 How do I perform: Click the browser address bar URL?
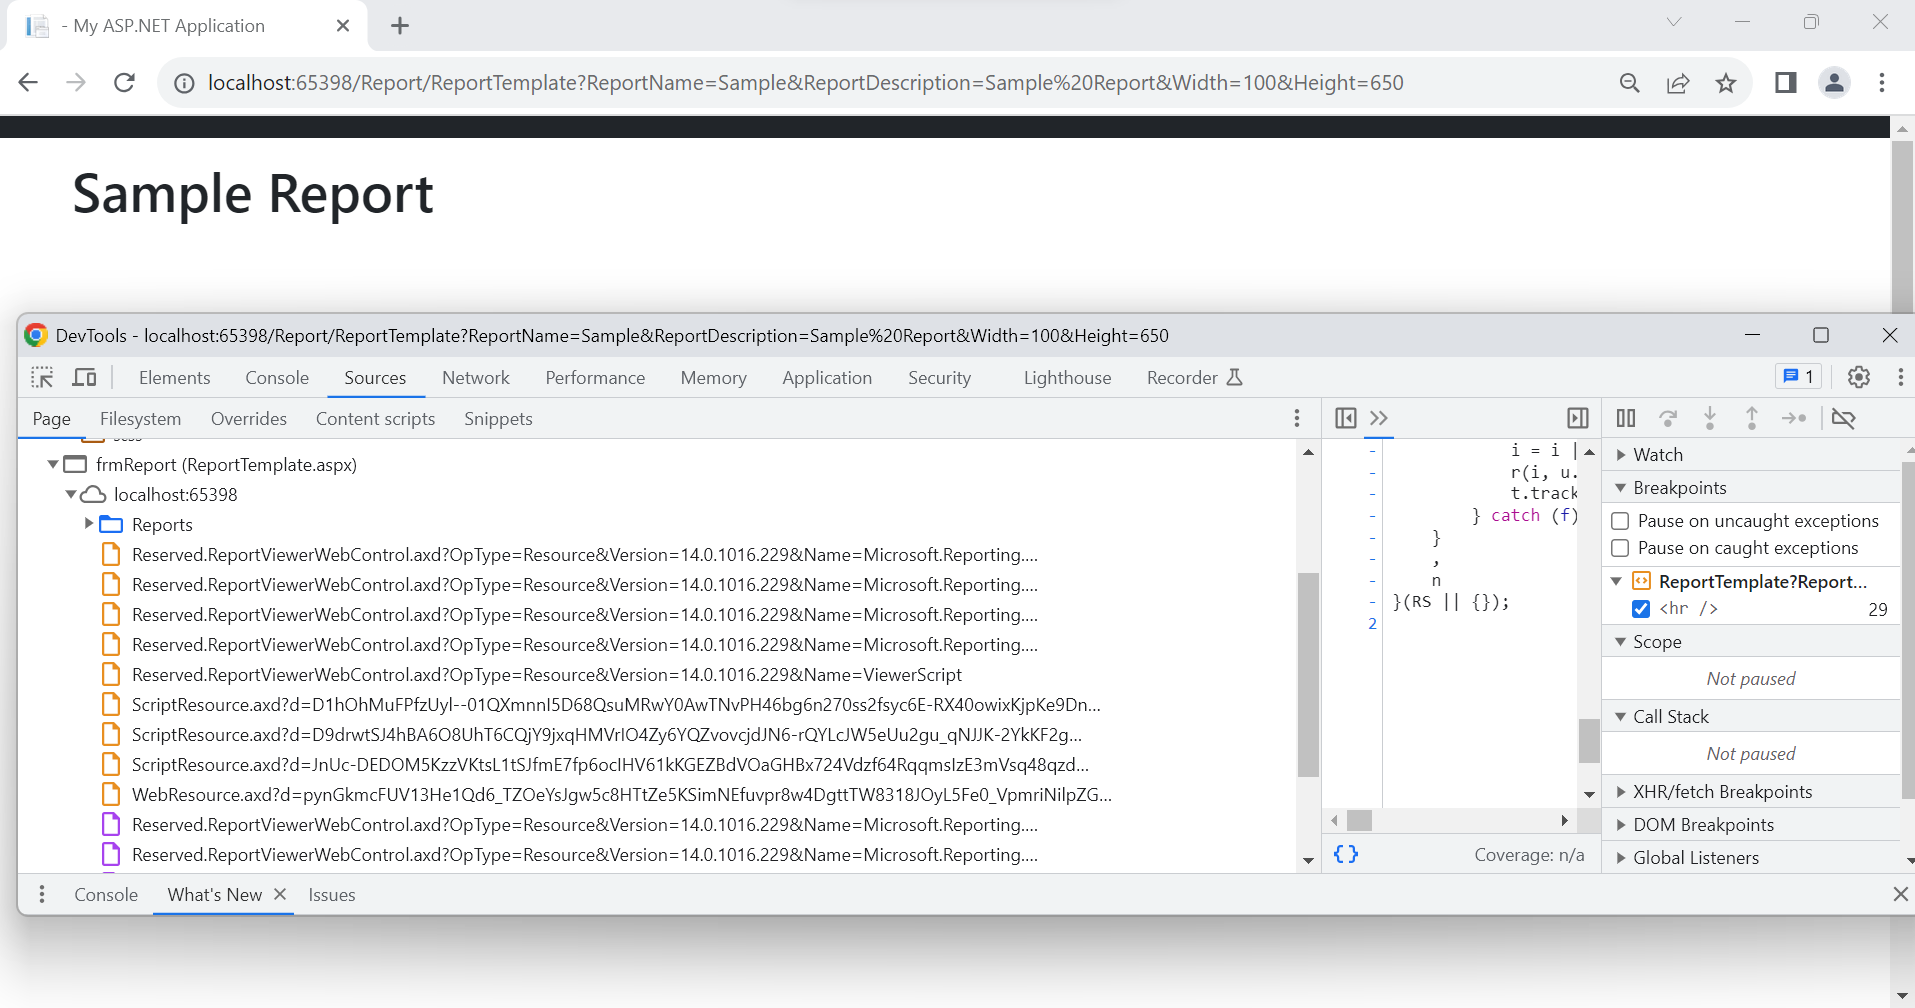tap(805, 83)
